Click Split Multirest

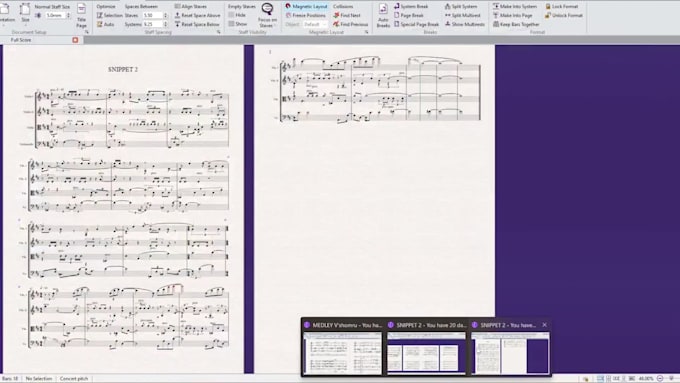[462, 15]
